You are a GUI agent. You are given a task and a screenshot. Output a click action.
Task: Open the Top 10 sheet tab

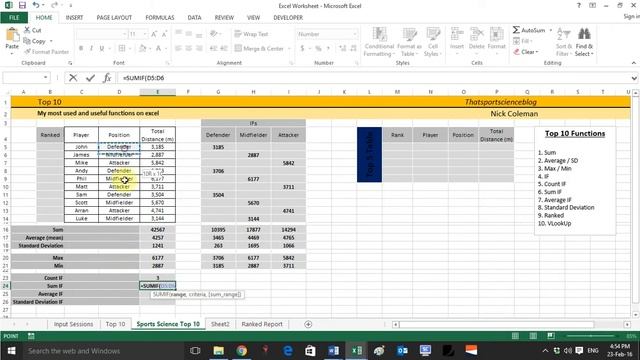(116, 324)
